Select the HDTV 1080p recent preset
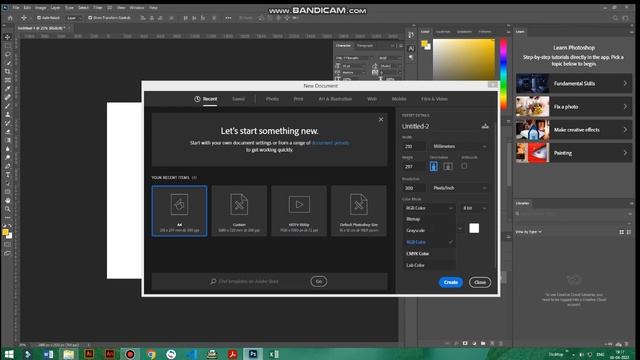 coord(299,211)
